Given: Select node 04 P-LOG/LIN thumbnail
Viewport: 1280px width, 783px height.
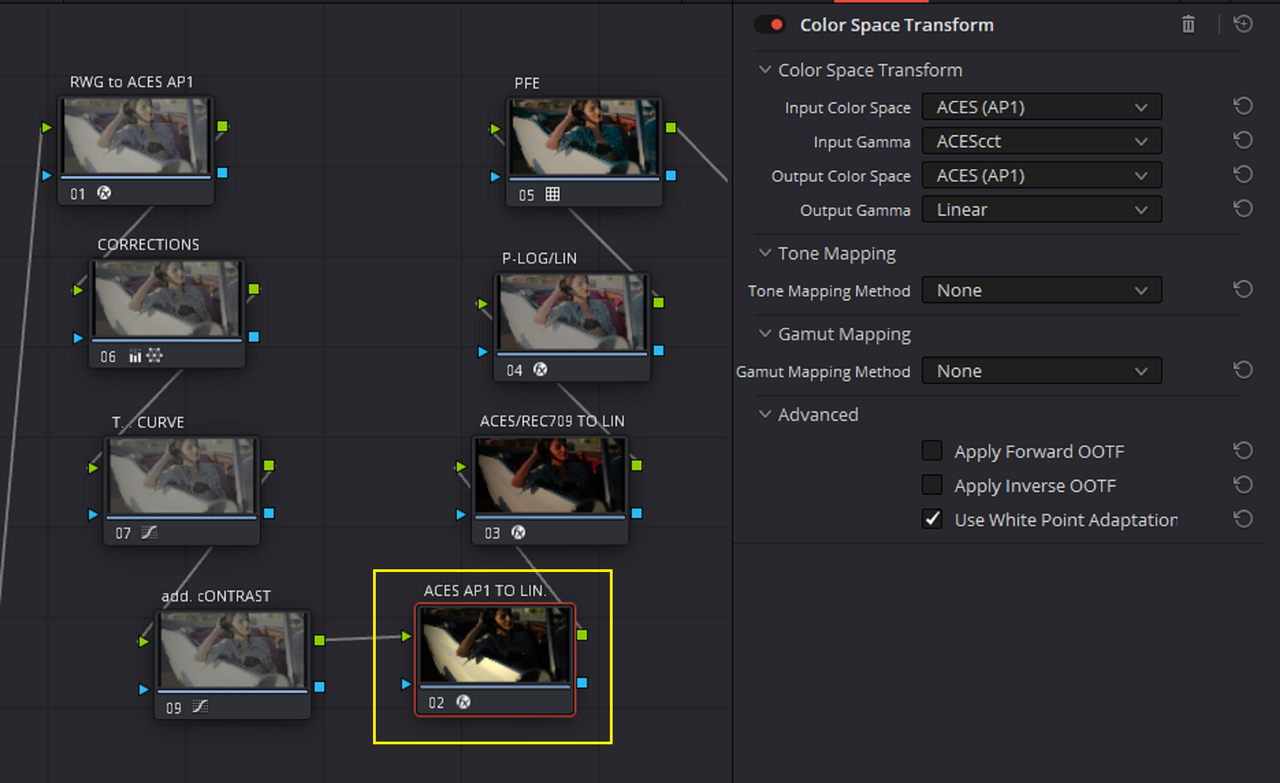Looking at the screenshot, I should (x=573, y=314).
